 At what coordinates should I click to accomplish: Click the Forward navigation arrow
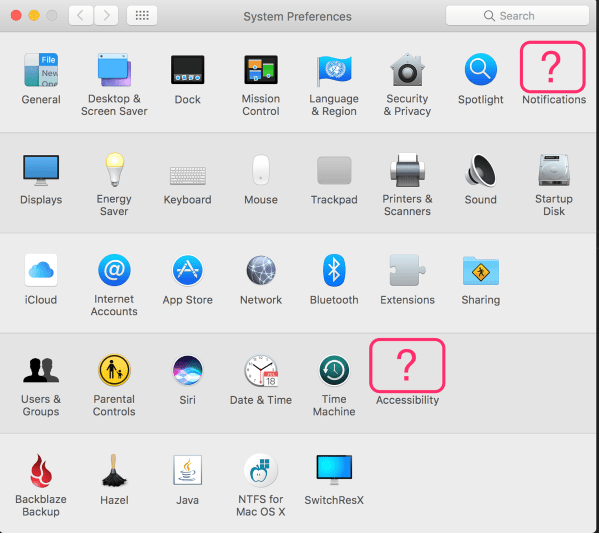[x=106, y=16]
